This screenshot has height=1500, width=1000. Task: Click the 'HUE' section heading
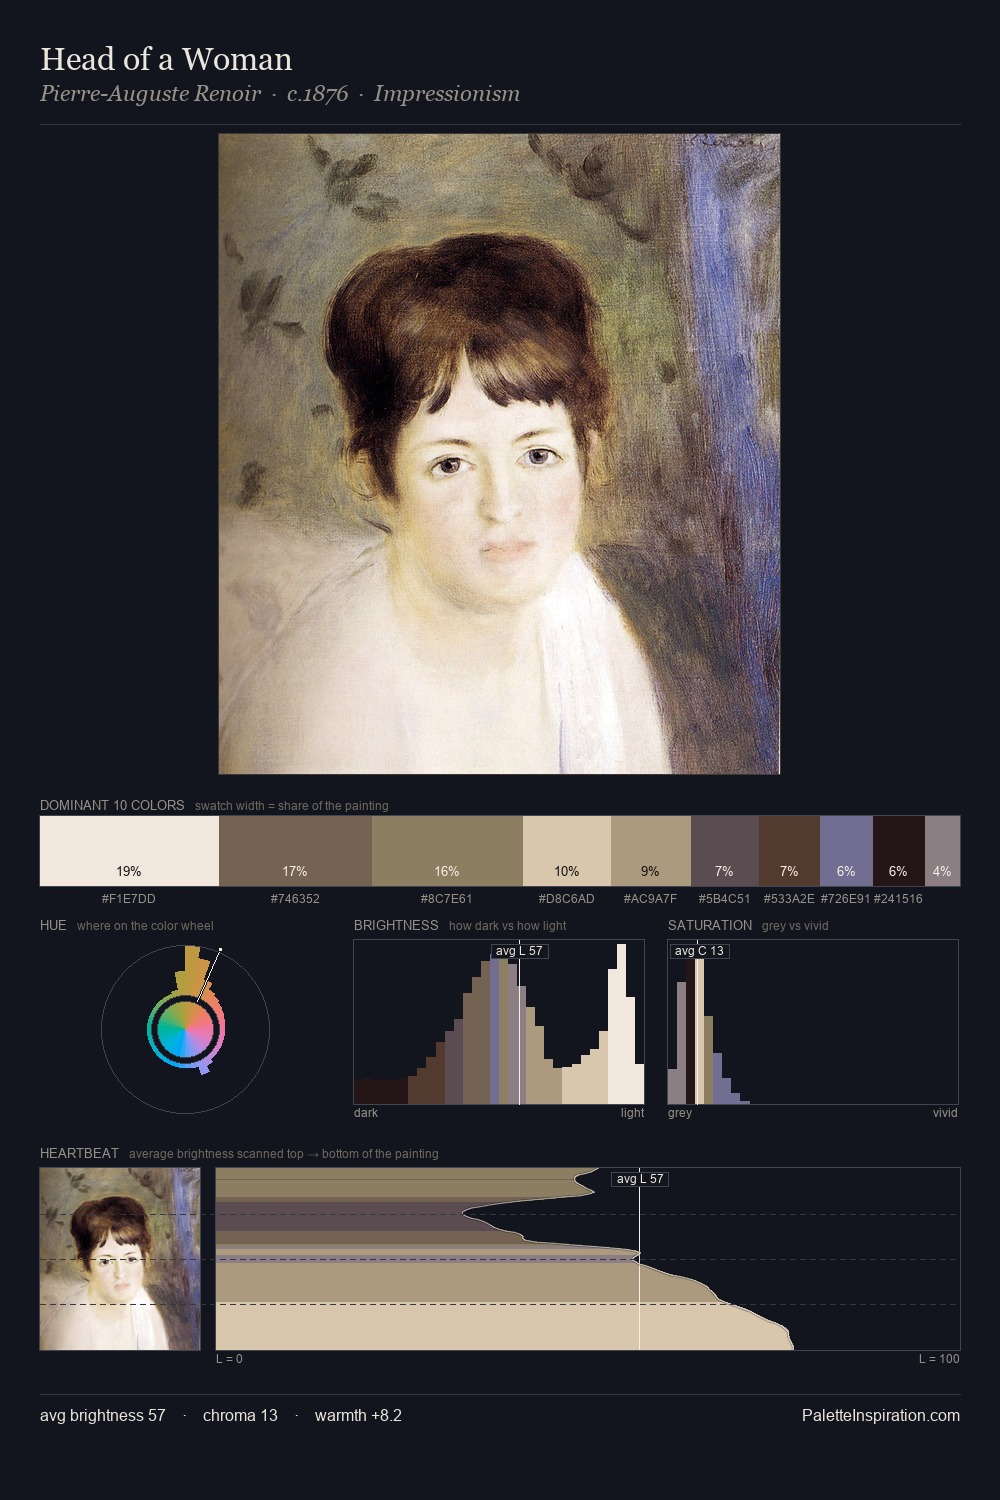click(53, 925)
